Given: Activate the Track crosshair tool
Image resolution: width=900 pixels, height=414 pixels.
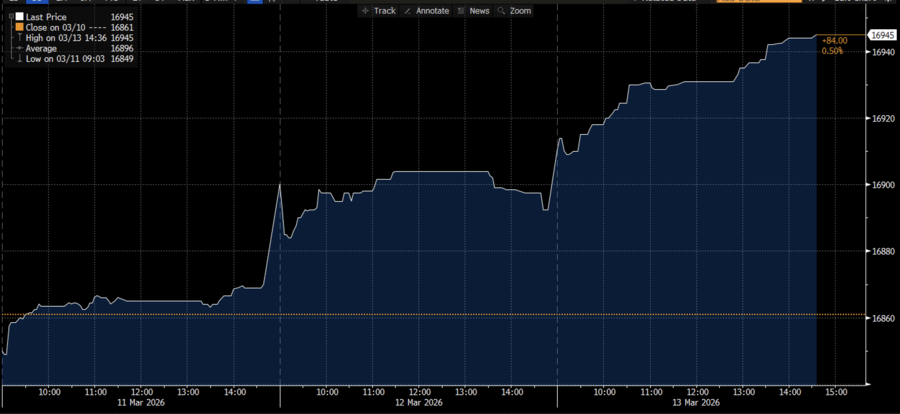Looking at the screenshot, I should coord(379,10).
